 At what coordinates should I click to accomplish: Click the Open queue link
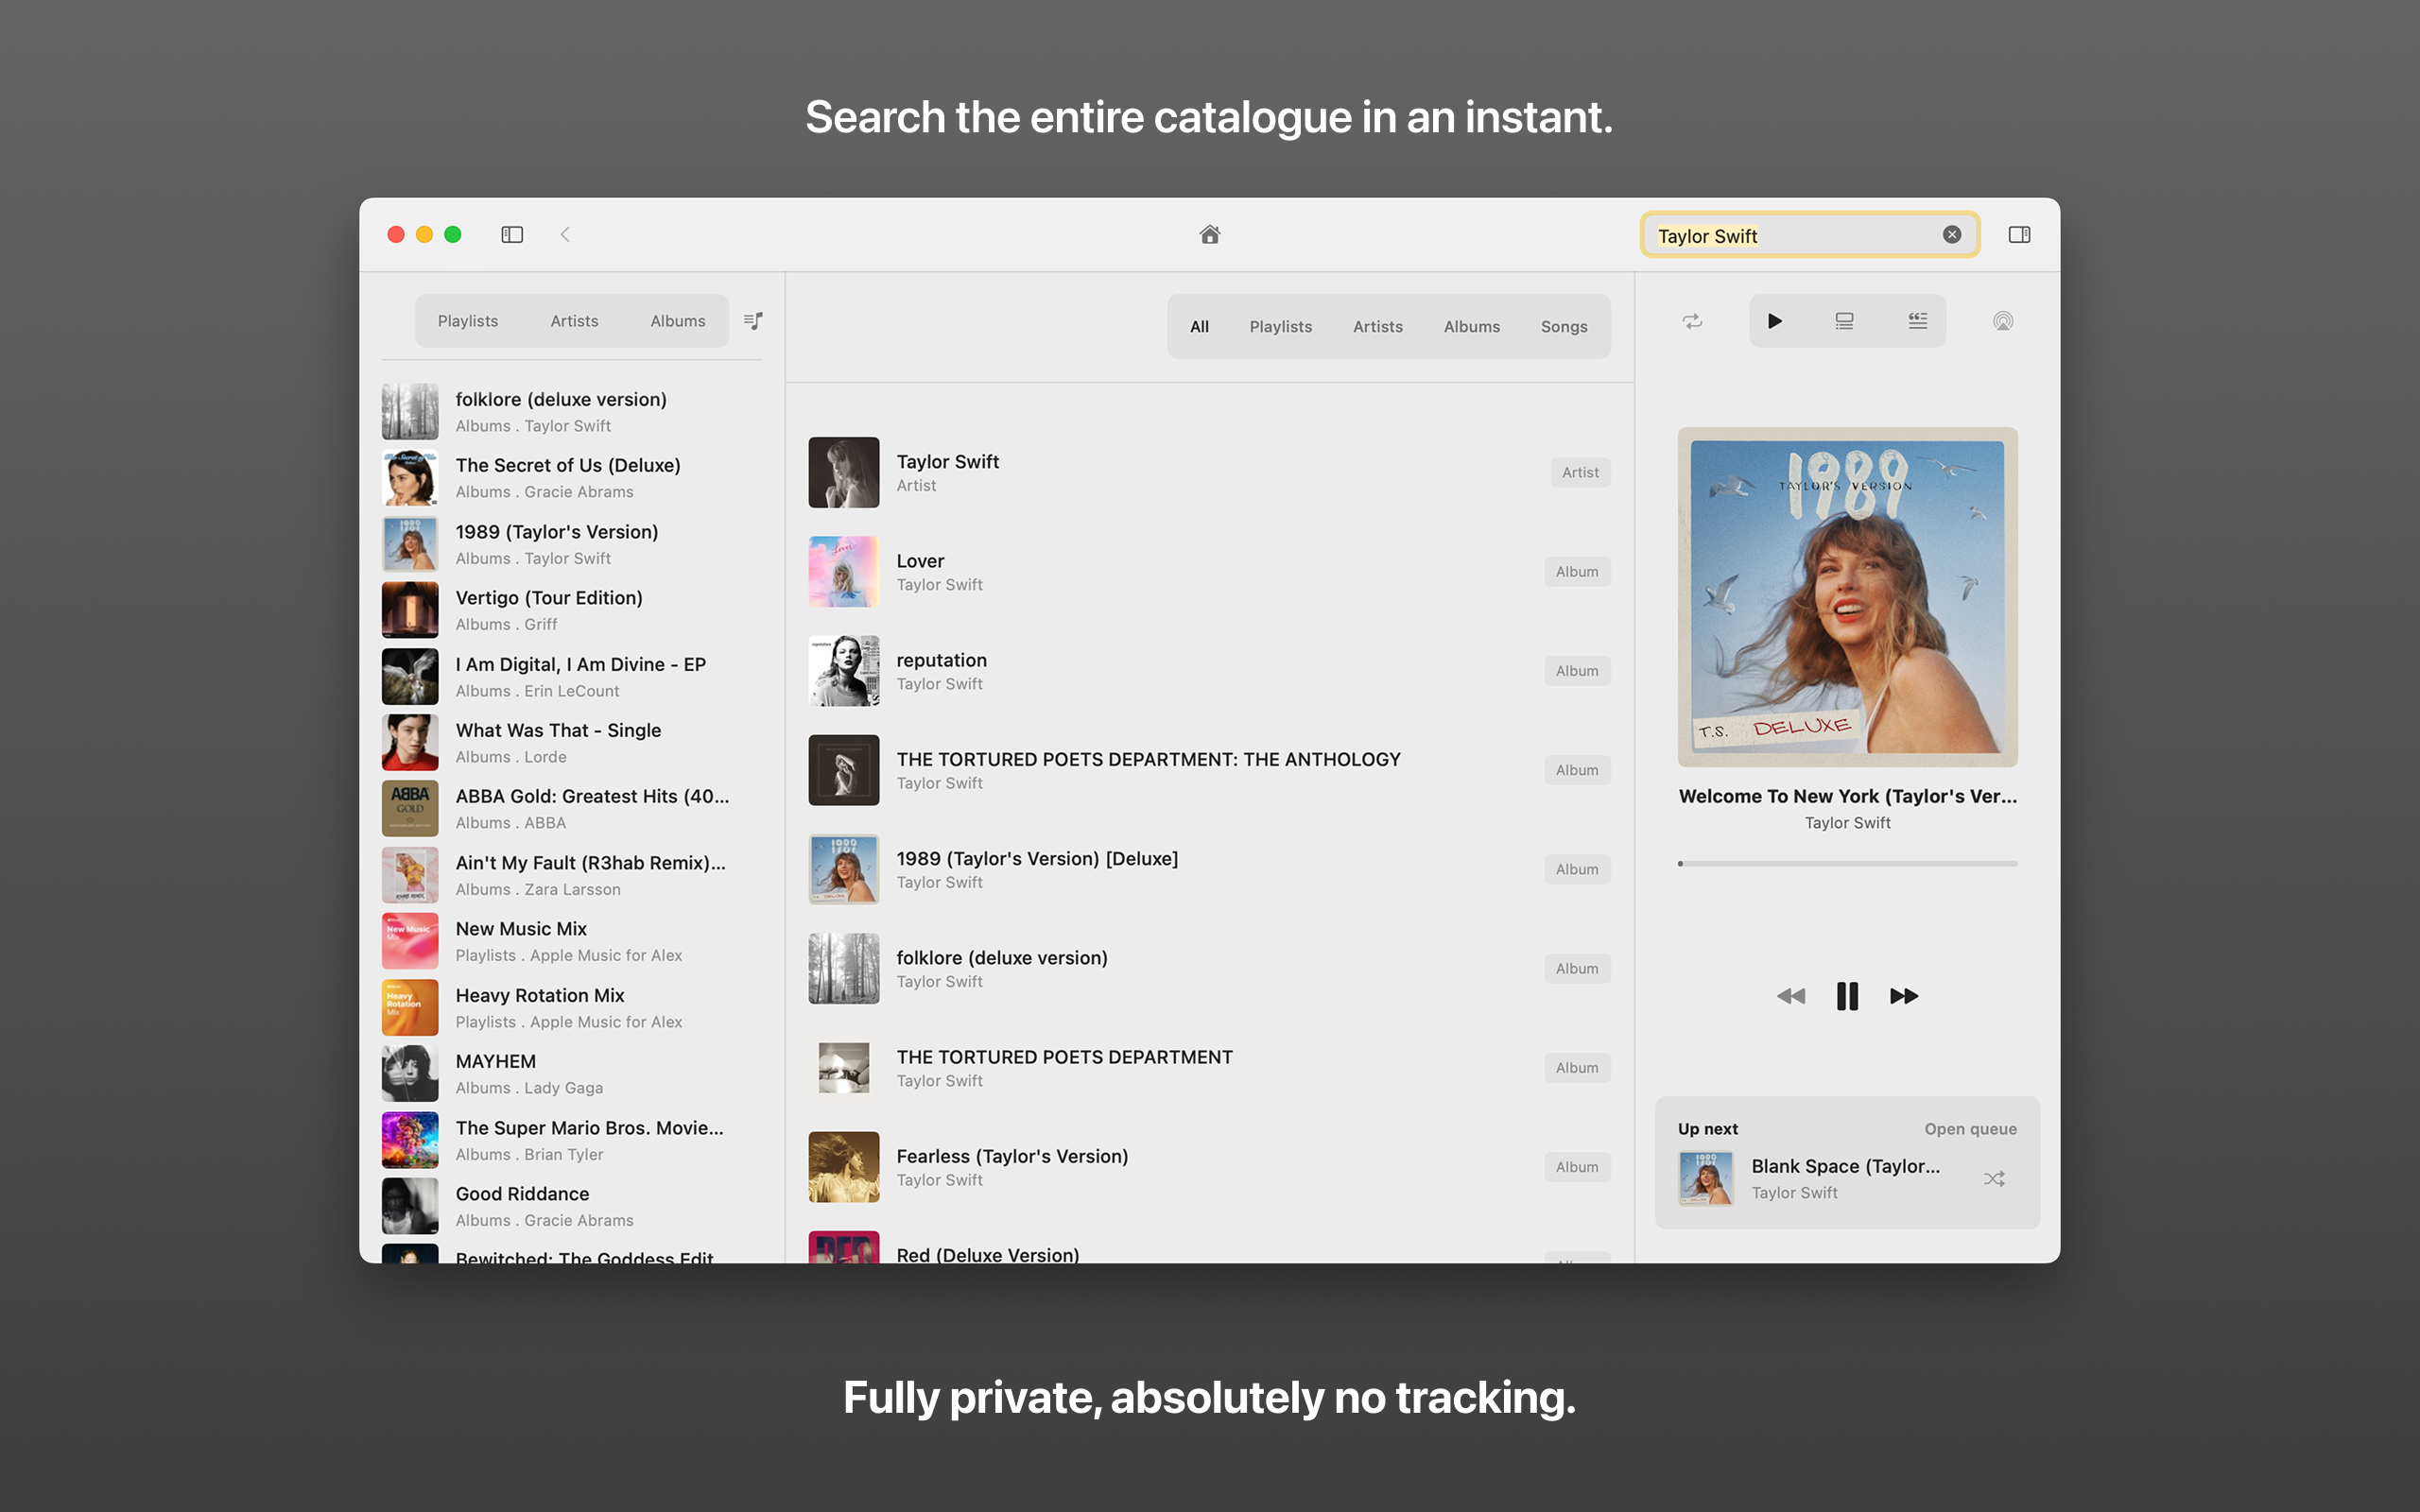click(1969, 1129)
